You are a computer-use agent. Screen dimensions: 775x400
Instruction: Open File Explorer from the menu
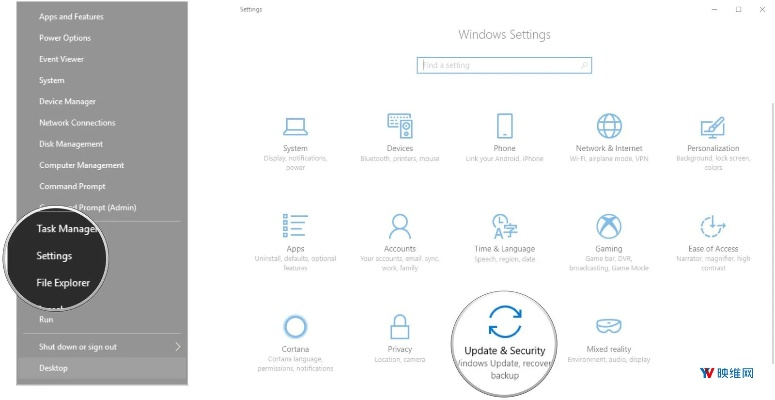(x=63, y=283)
